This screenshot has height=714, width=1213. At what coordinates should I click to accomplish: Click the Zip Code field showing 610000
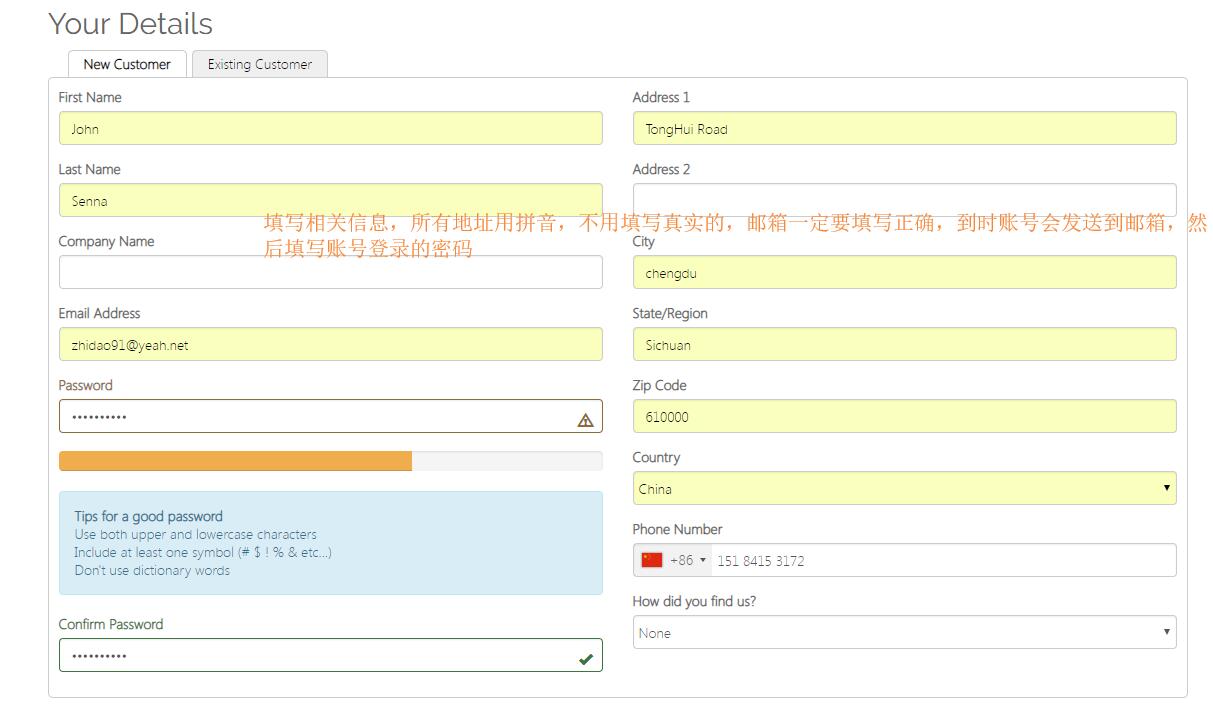click(904, 416)
